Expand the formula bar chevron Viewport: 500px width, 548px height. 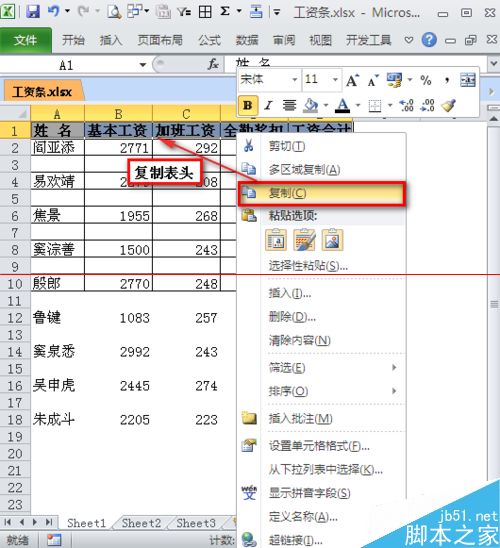coord(494,64)
